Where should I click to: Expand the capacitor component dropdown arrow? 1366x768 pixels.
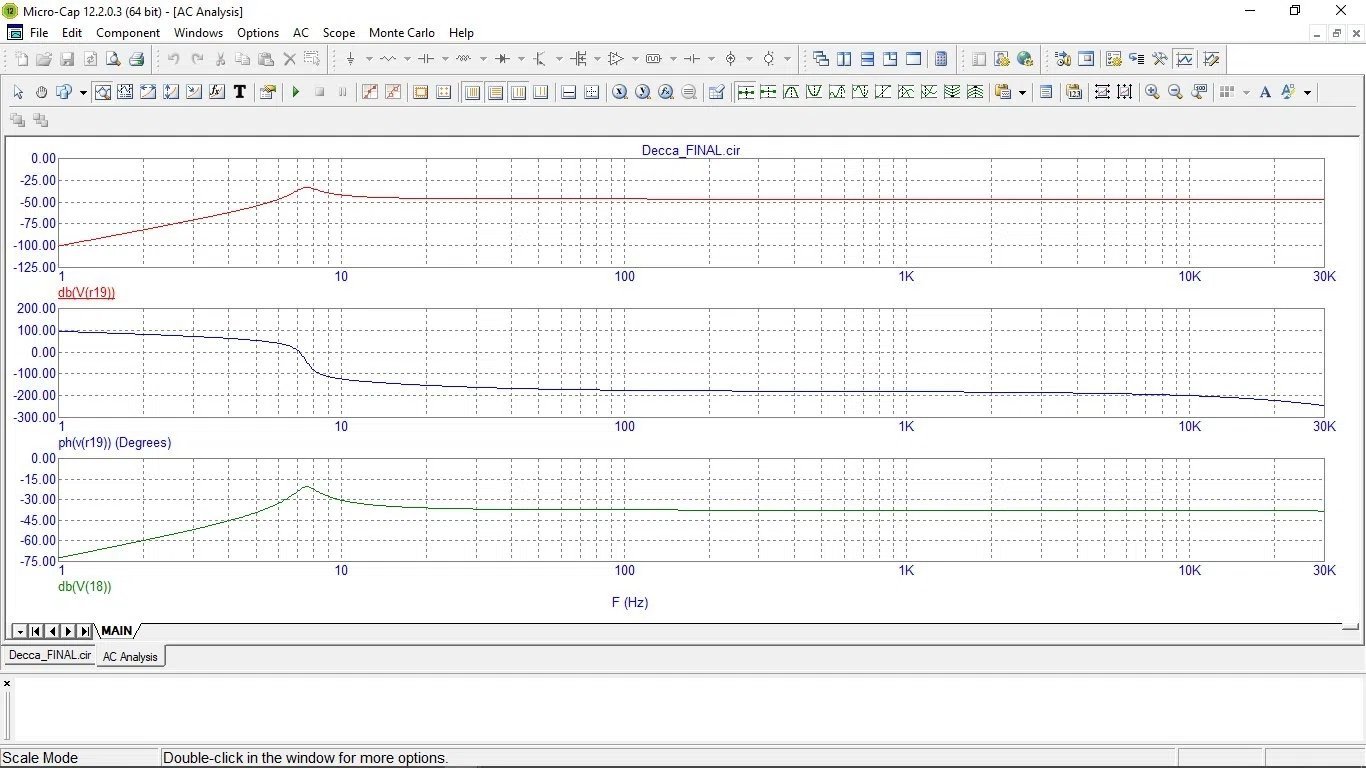[445, 59]
